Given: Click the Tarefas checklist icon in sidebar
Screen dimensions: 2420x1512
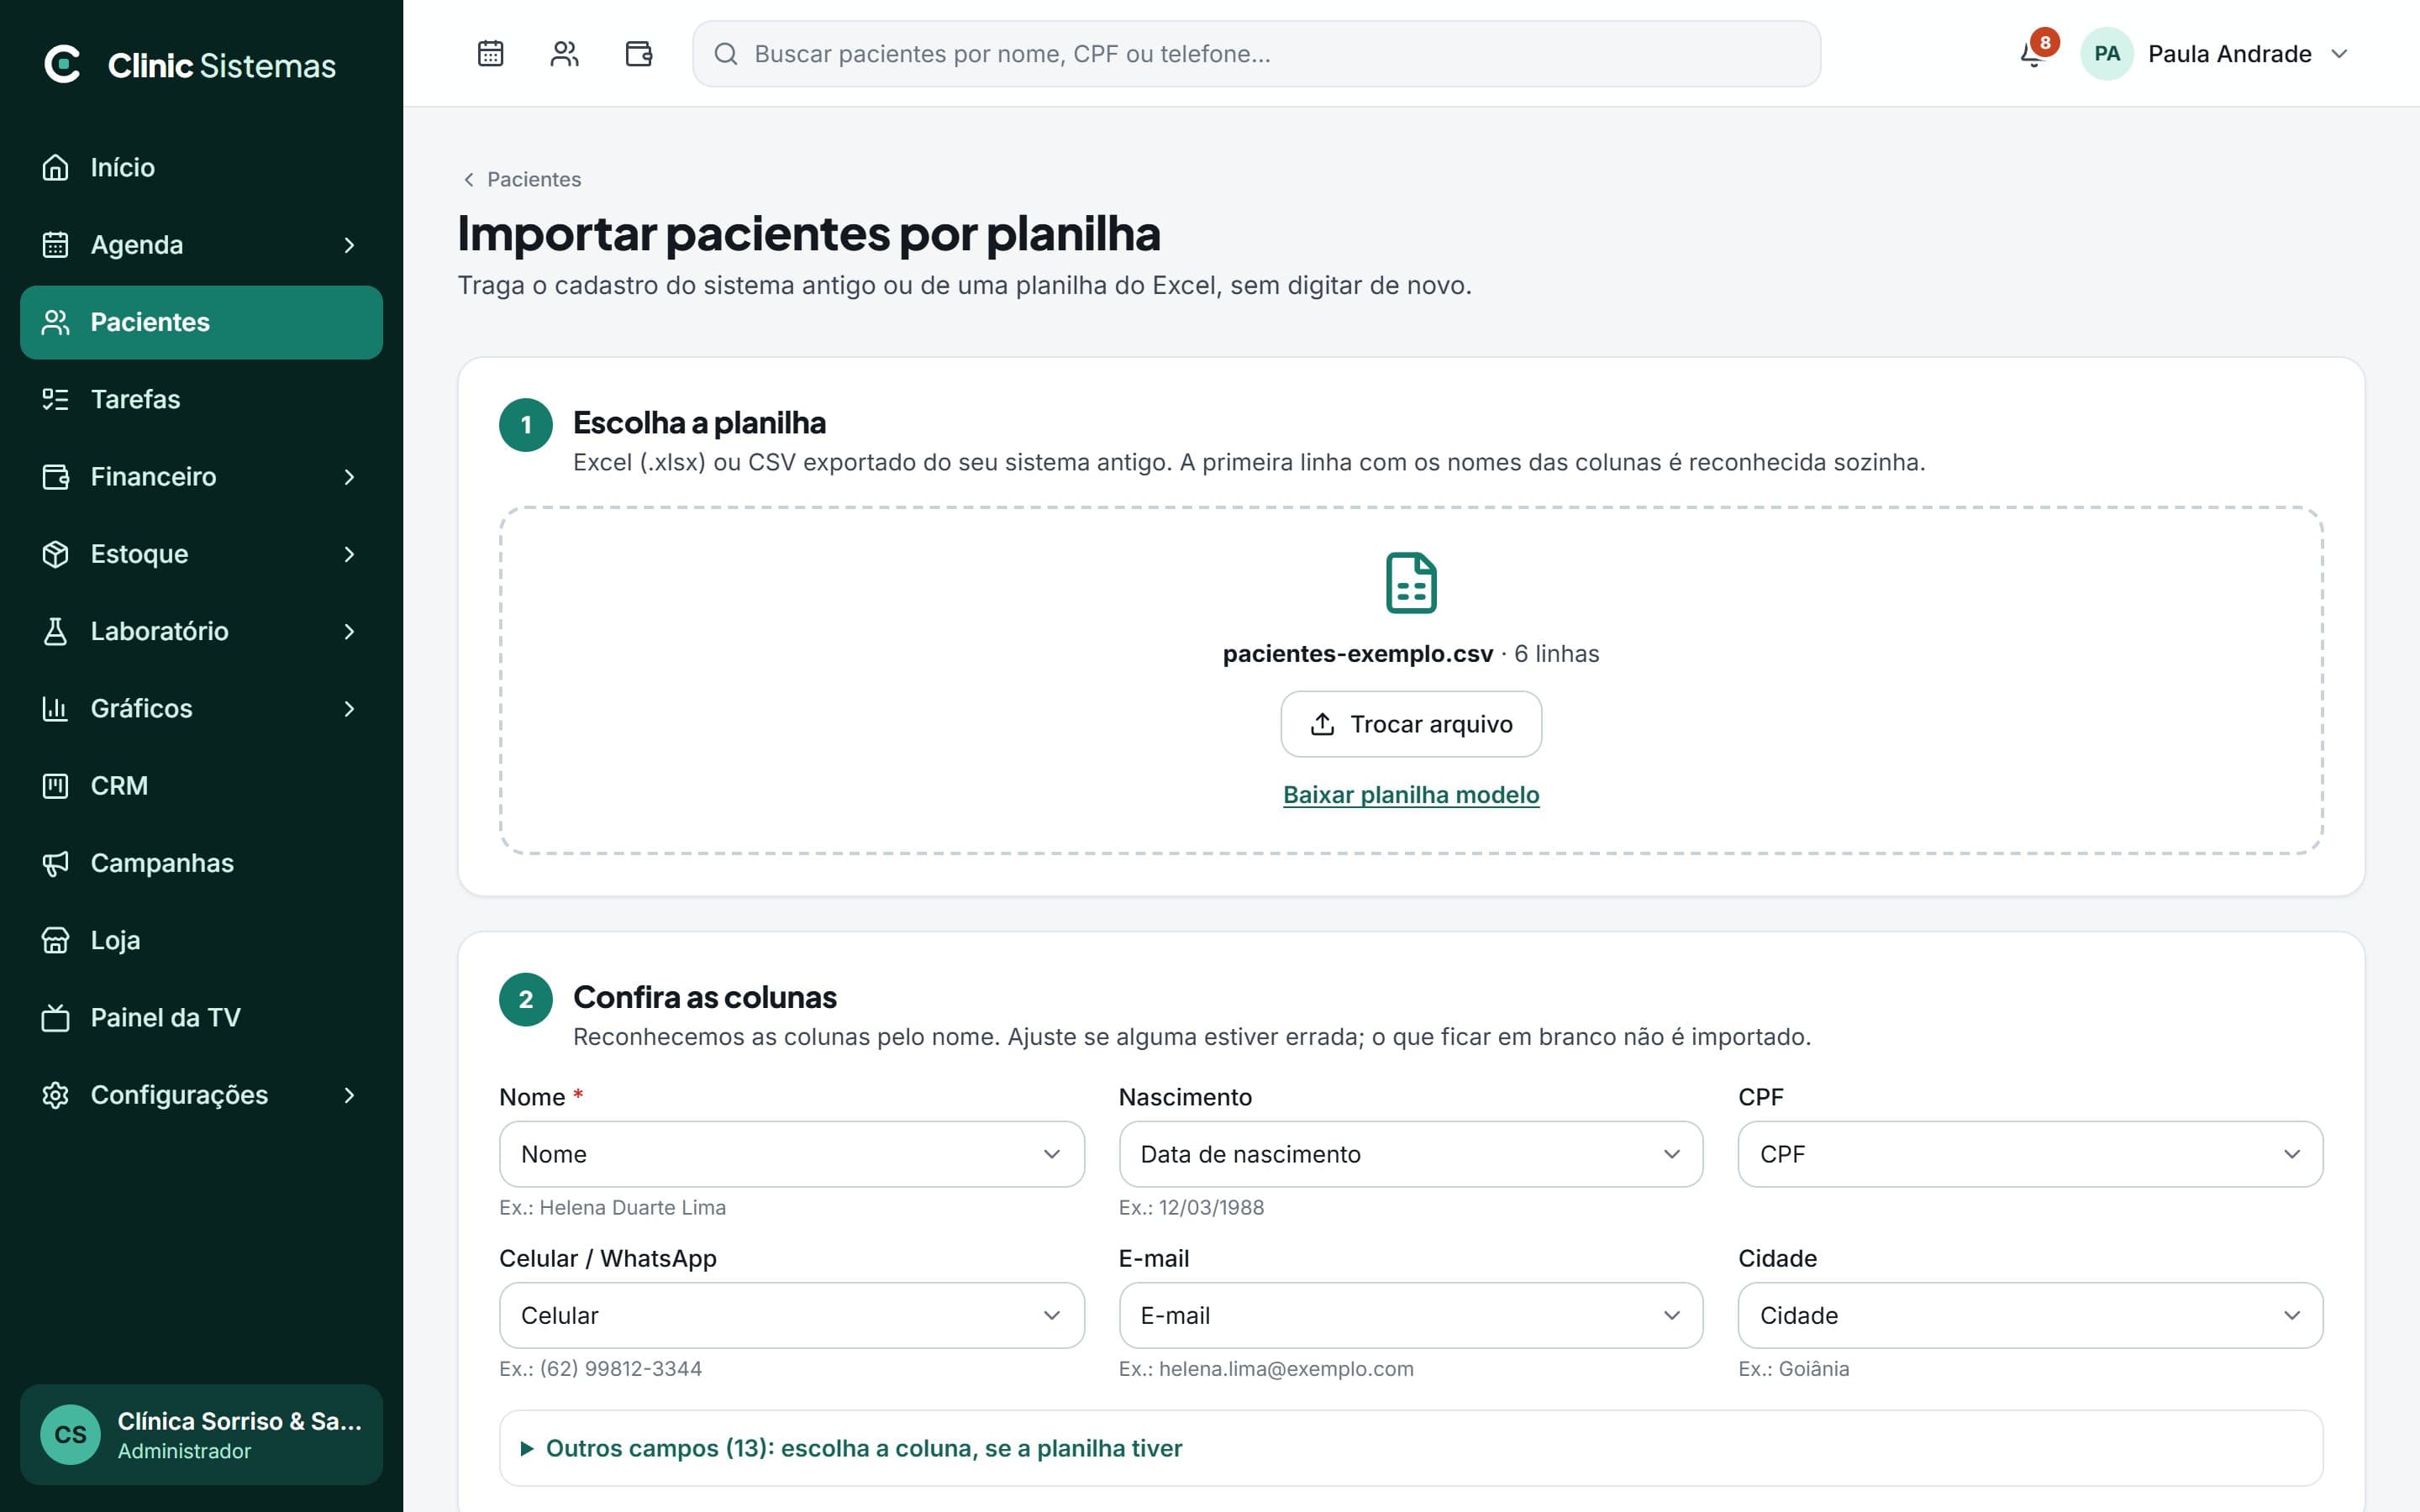Looking at the screenshot, I should 56,399.
